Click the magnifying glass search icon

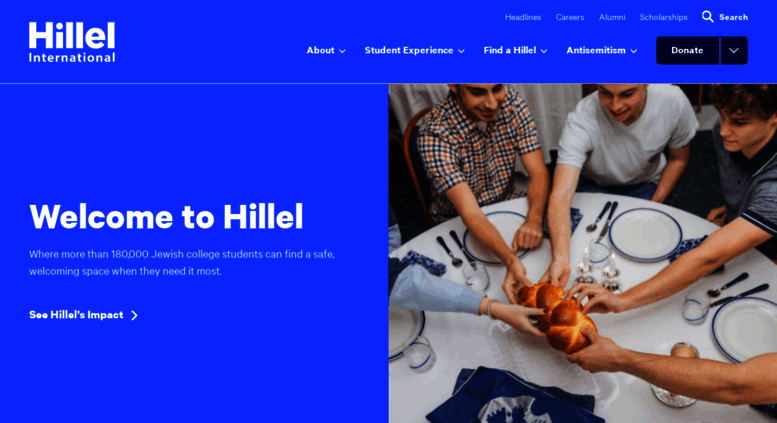[708, 17]
